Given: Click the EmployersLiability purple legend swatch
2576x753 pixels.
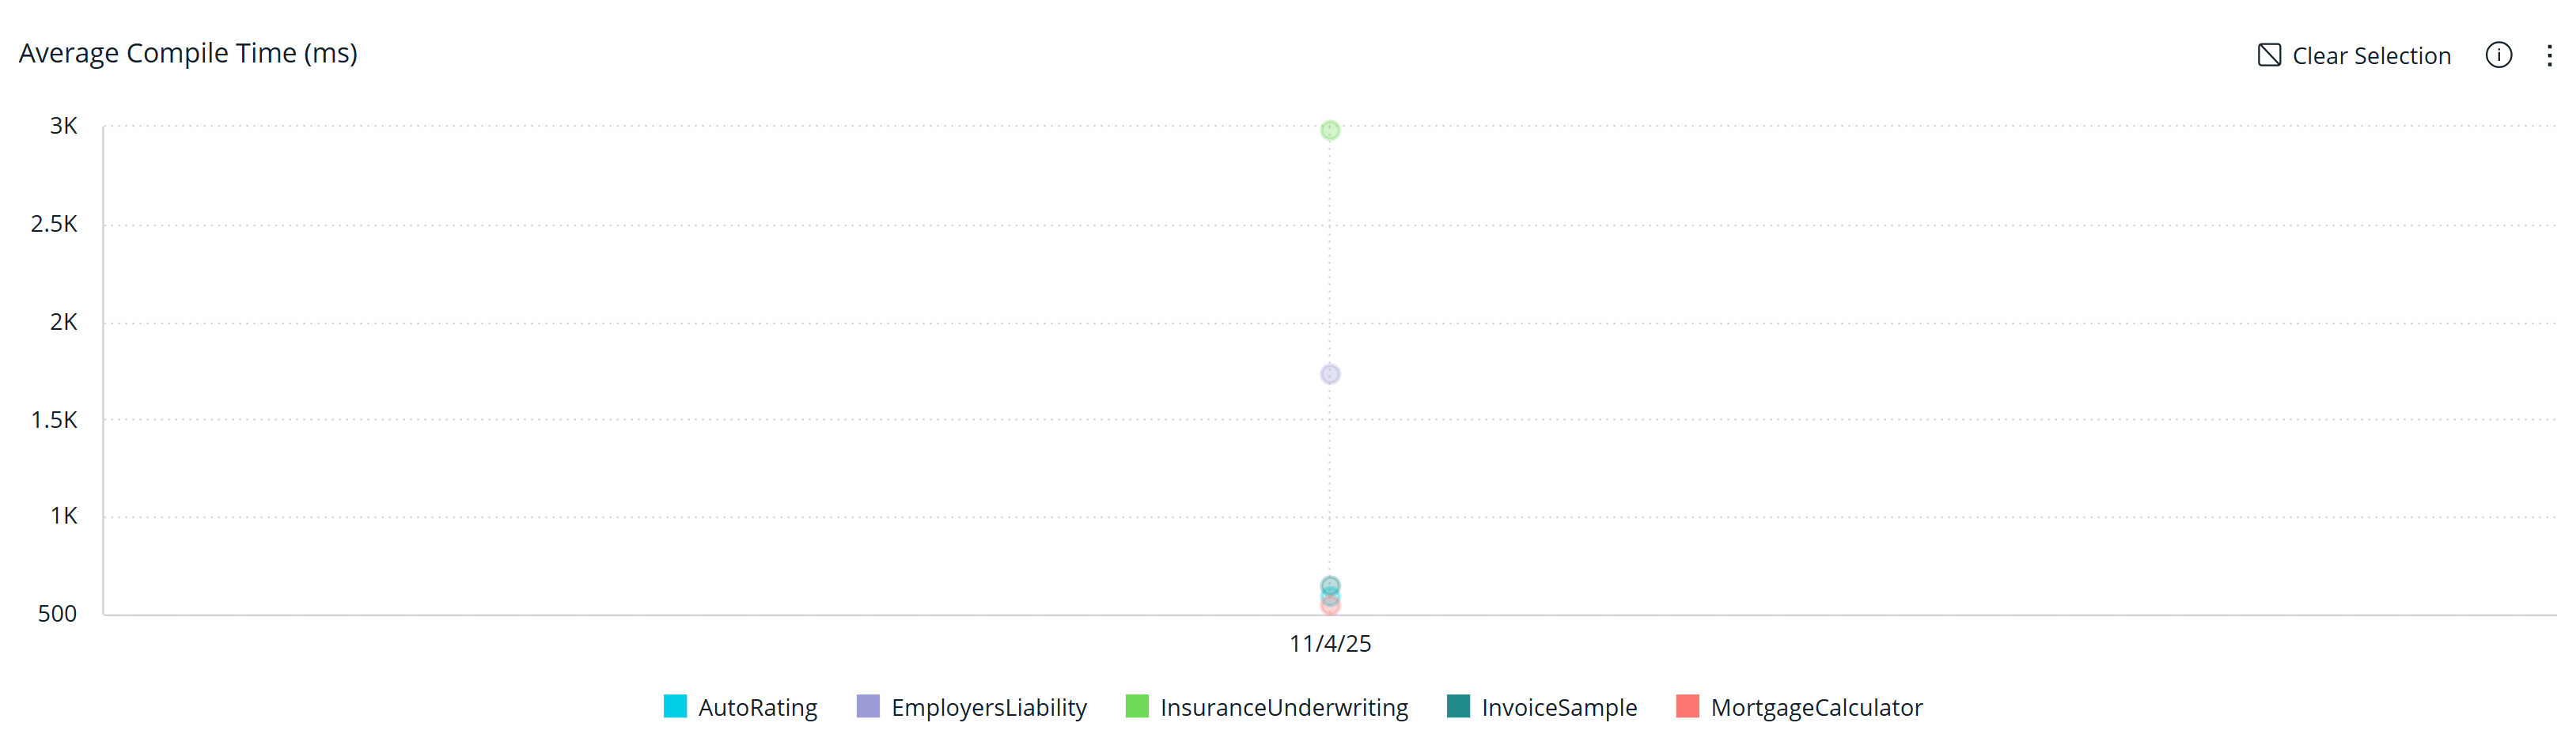Looking at the screenshot, I should pos(868,707).
